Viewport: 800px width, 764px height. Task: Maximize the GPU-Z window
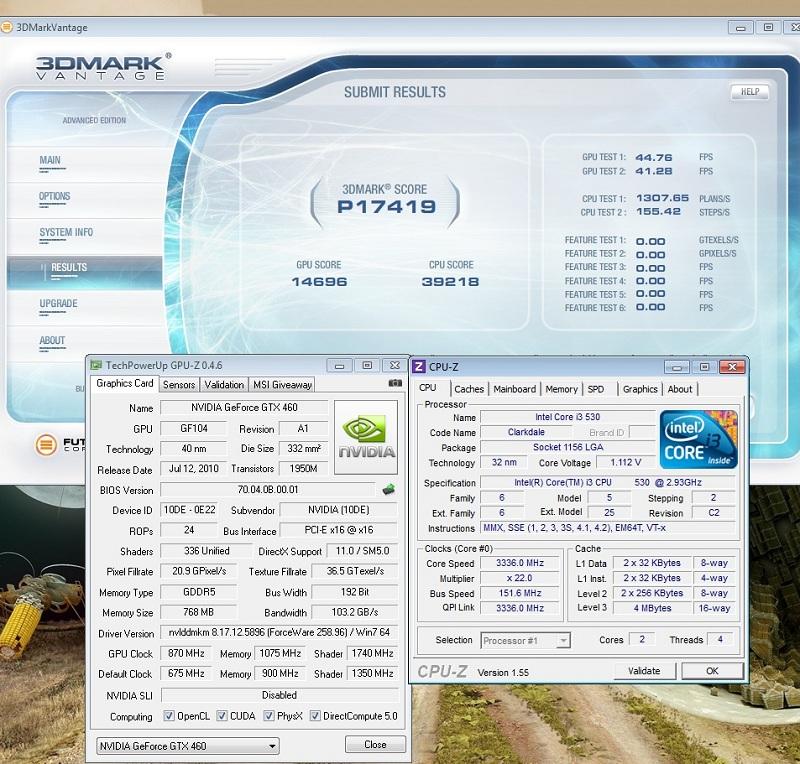point(367,365)
